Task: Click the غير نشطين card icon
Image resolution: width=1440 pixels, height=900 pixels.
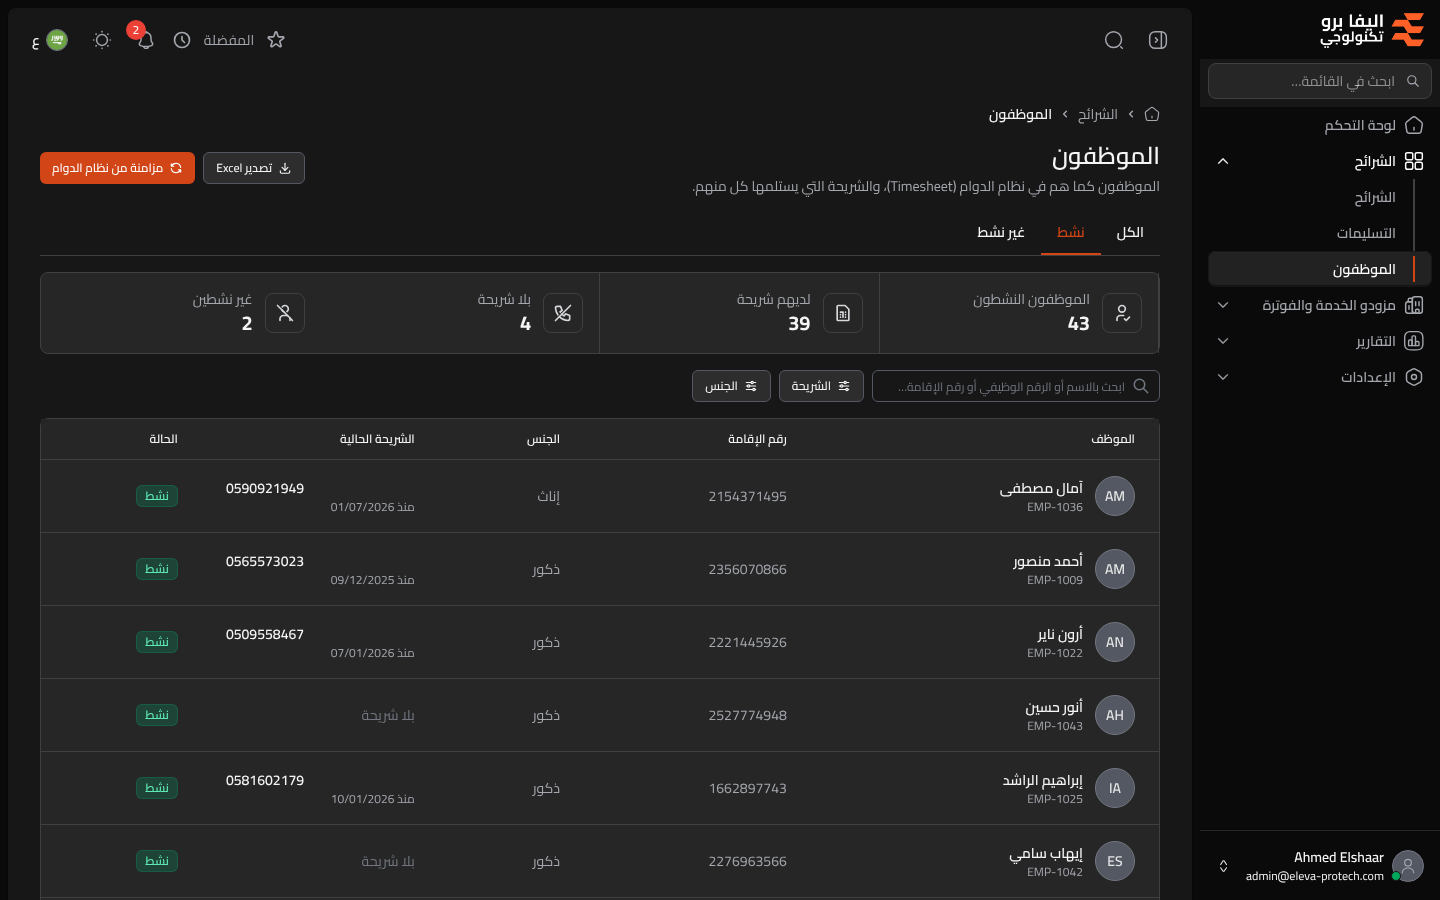Action: pos(285,313)
